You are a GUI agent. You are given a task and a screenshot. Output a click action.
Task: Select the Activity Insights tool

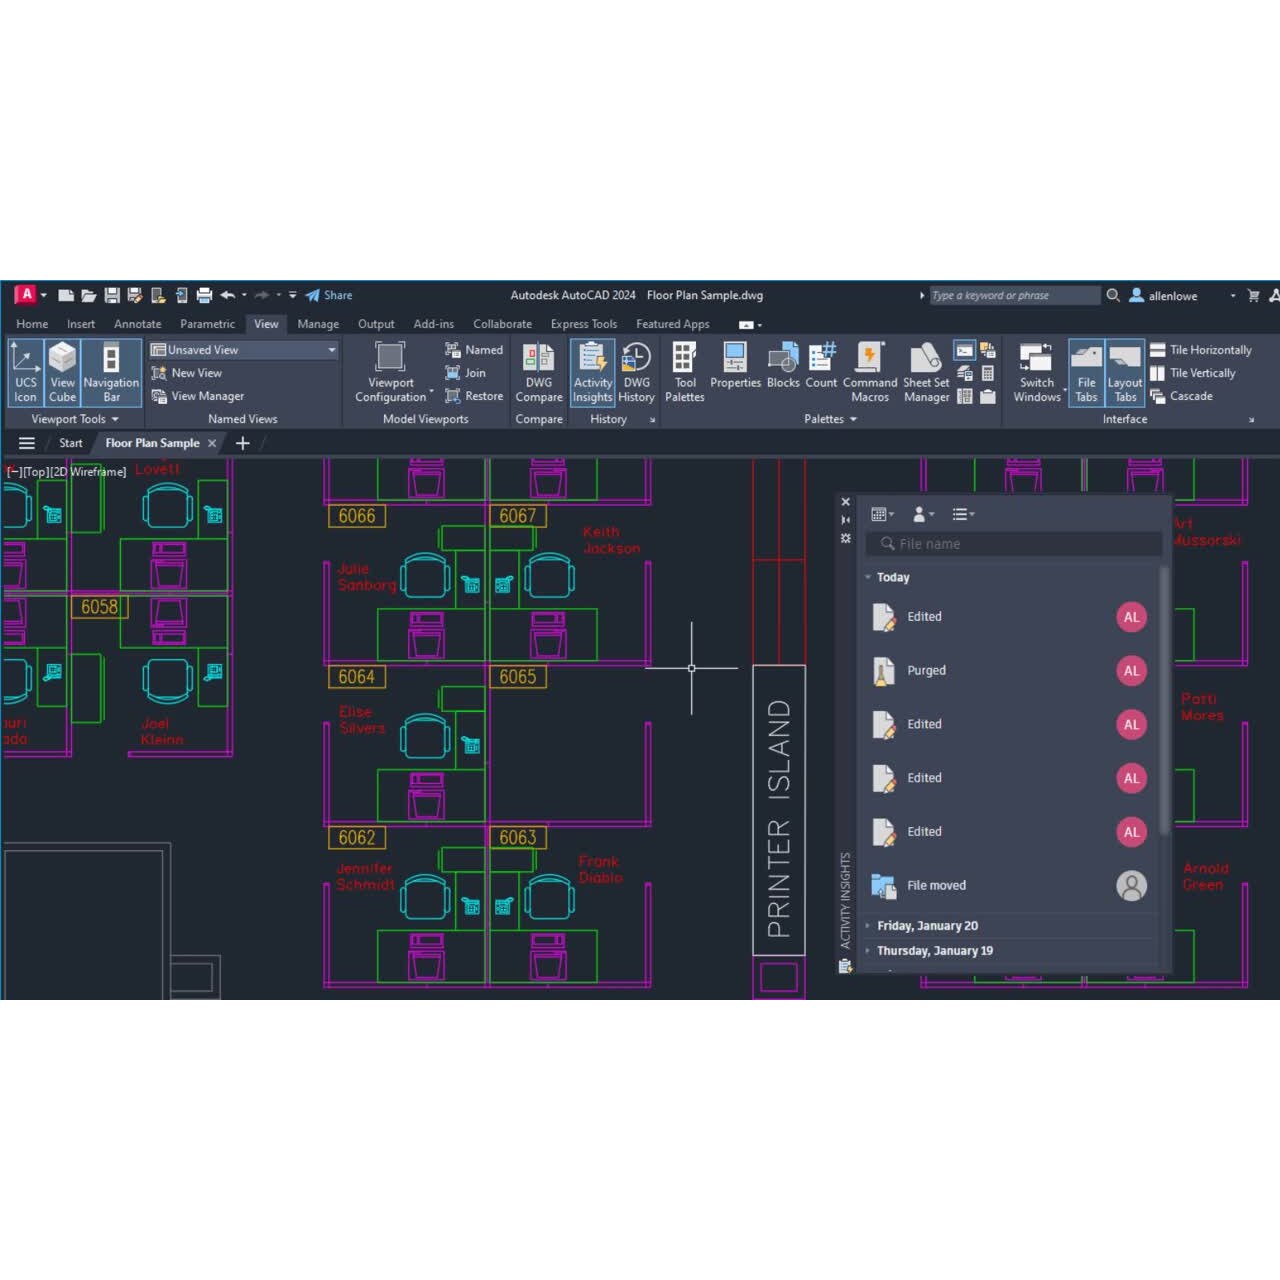point(592,372)
